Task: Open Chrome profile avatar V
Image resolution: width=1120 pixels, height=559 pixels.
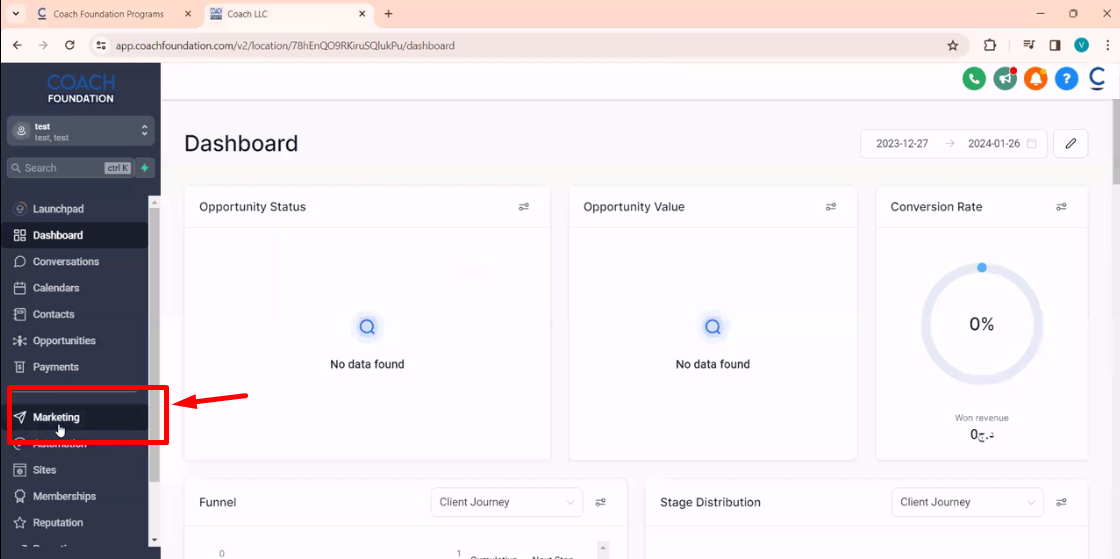Action: coord(1081,45)
